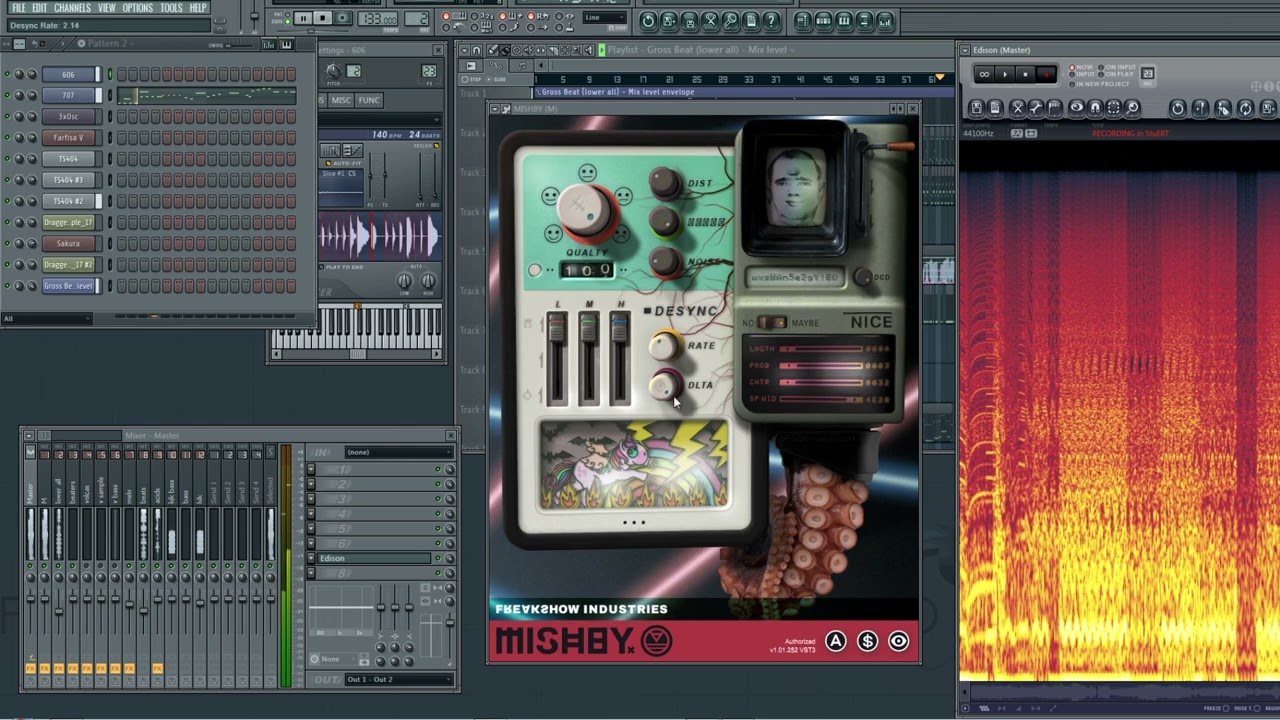Click Edison record button
This screenshot has width=1280, height=720.
point(1045,74)
